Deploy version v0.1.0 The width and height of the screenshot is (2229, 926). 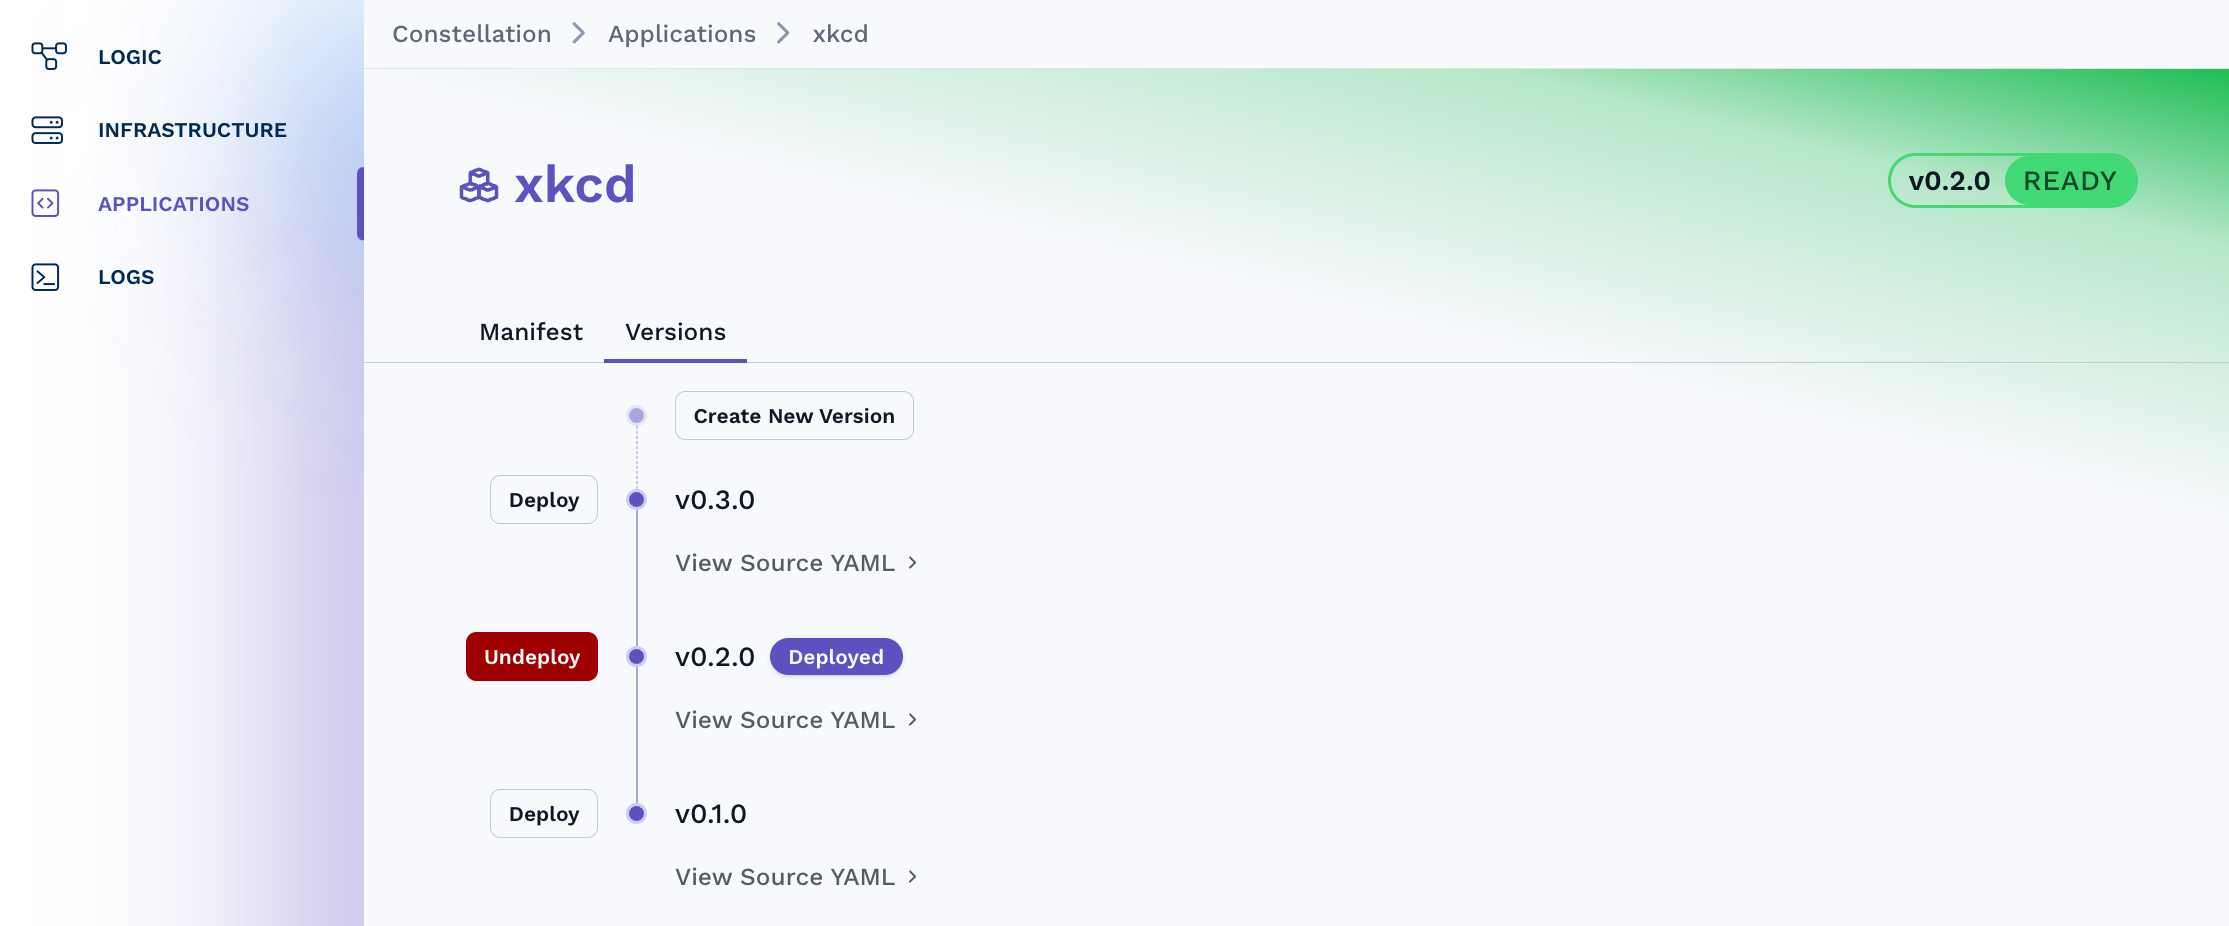point(544,814)
